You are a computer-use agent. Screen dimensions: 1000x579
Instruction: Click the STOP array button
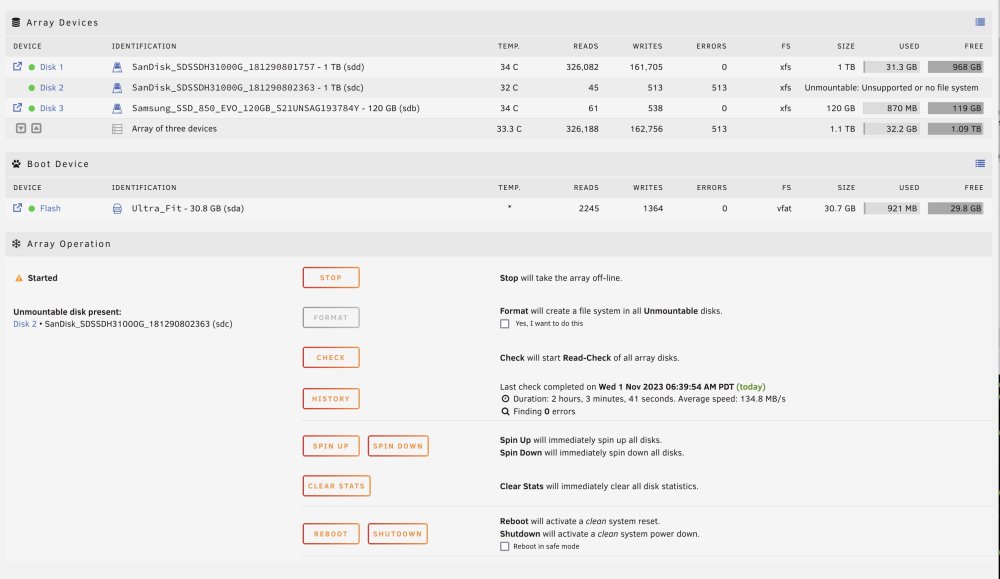pyautogui.click(x=331, y=277)
